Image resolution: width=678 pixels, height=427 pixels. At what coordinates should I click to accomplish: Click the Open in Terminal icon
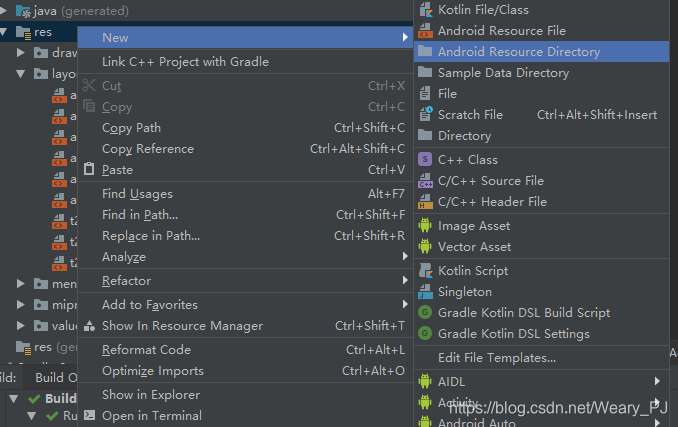click(90, 415)
